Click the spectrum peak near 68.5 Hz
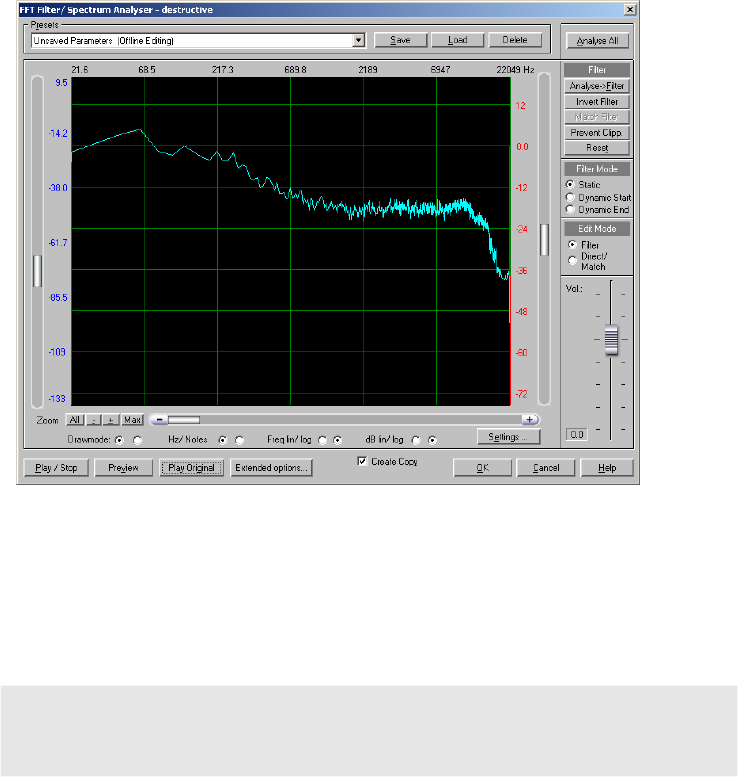Viewport: 738px width, 777px height. click(140, 130)
